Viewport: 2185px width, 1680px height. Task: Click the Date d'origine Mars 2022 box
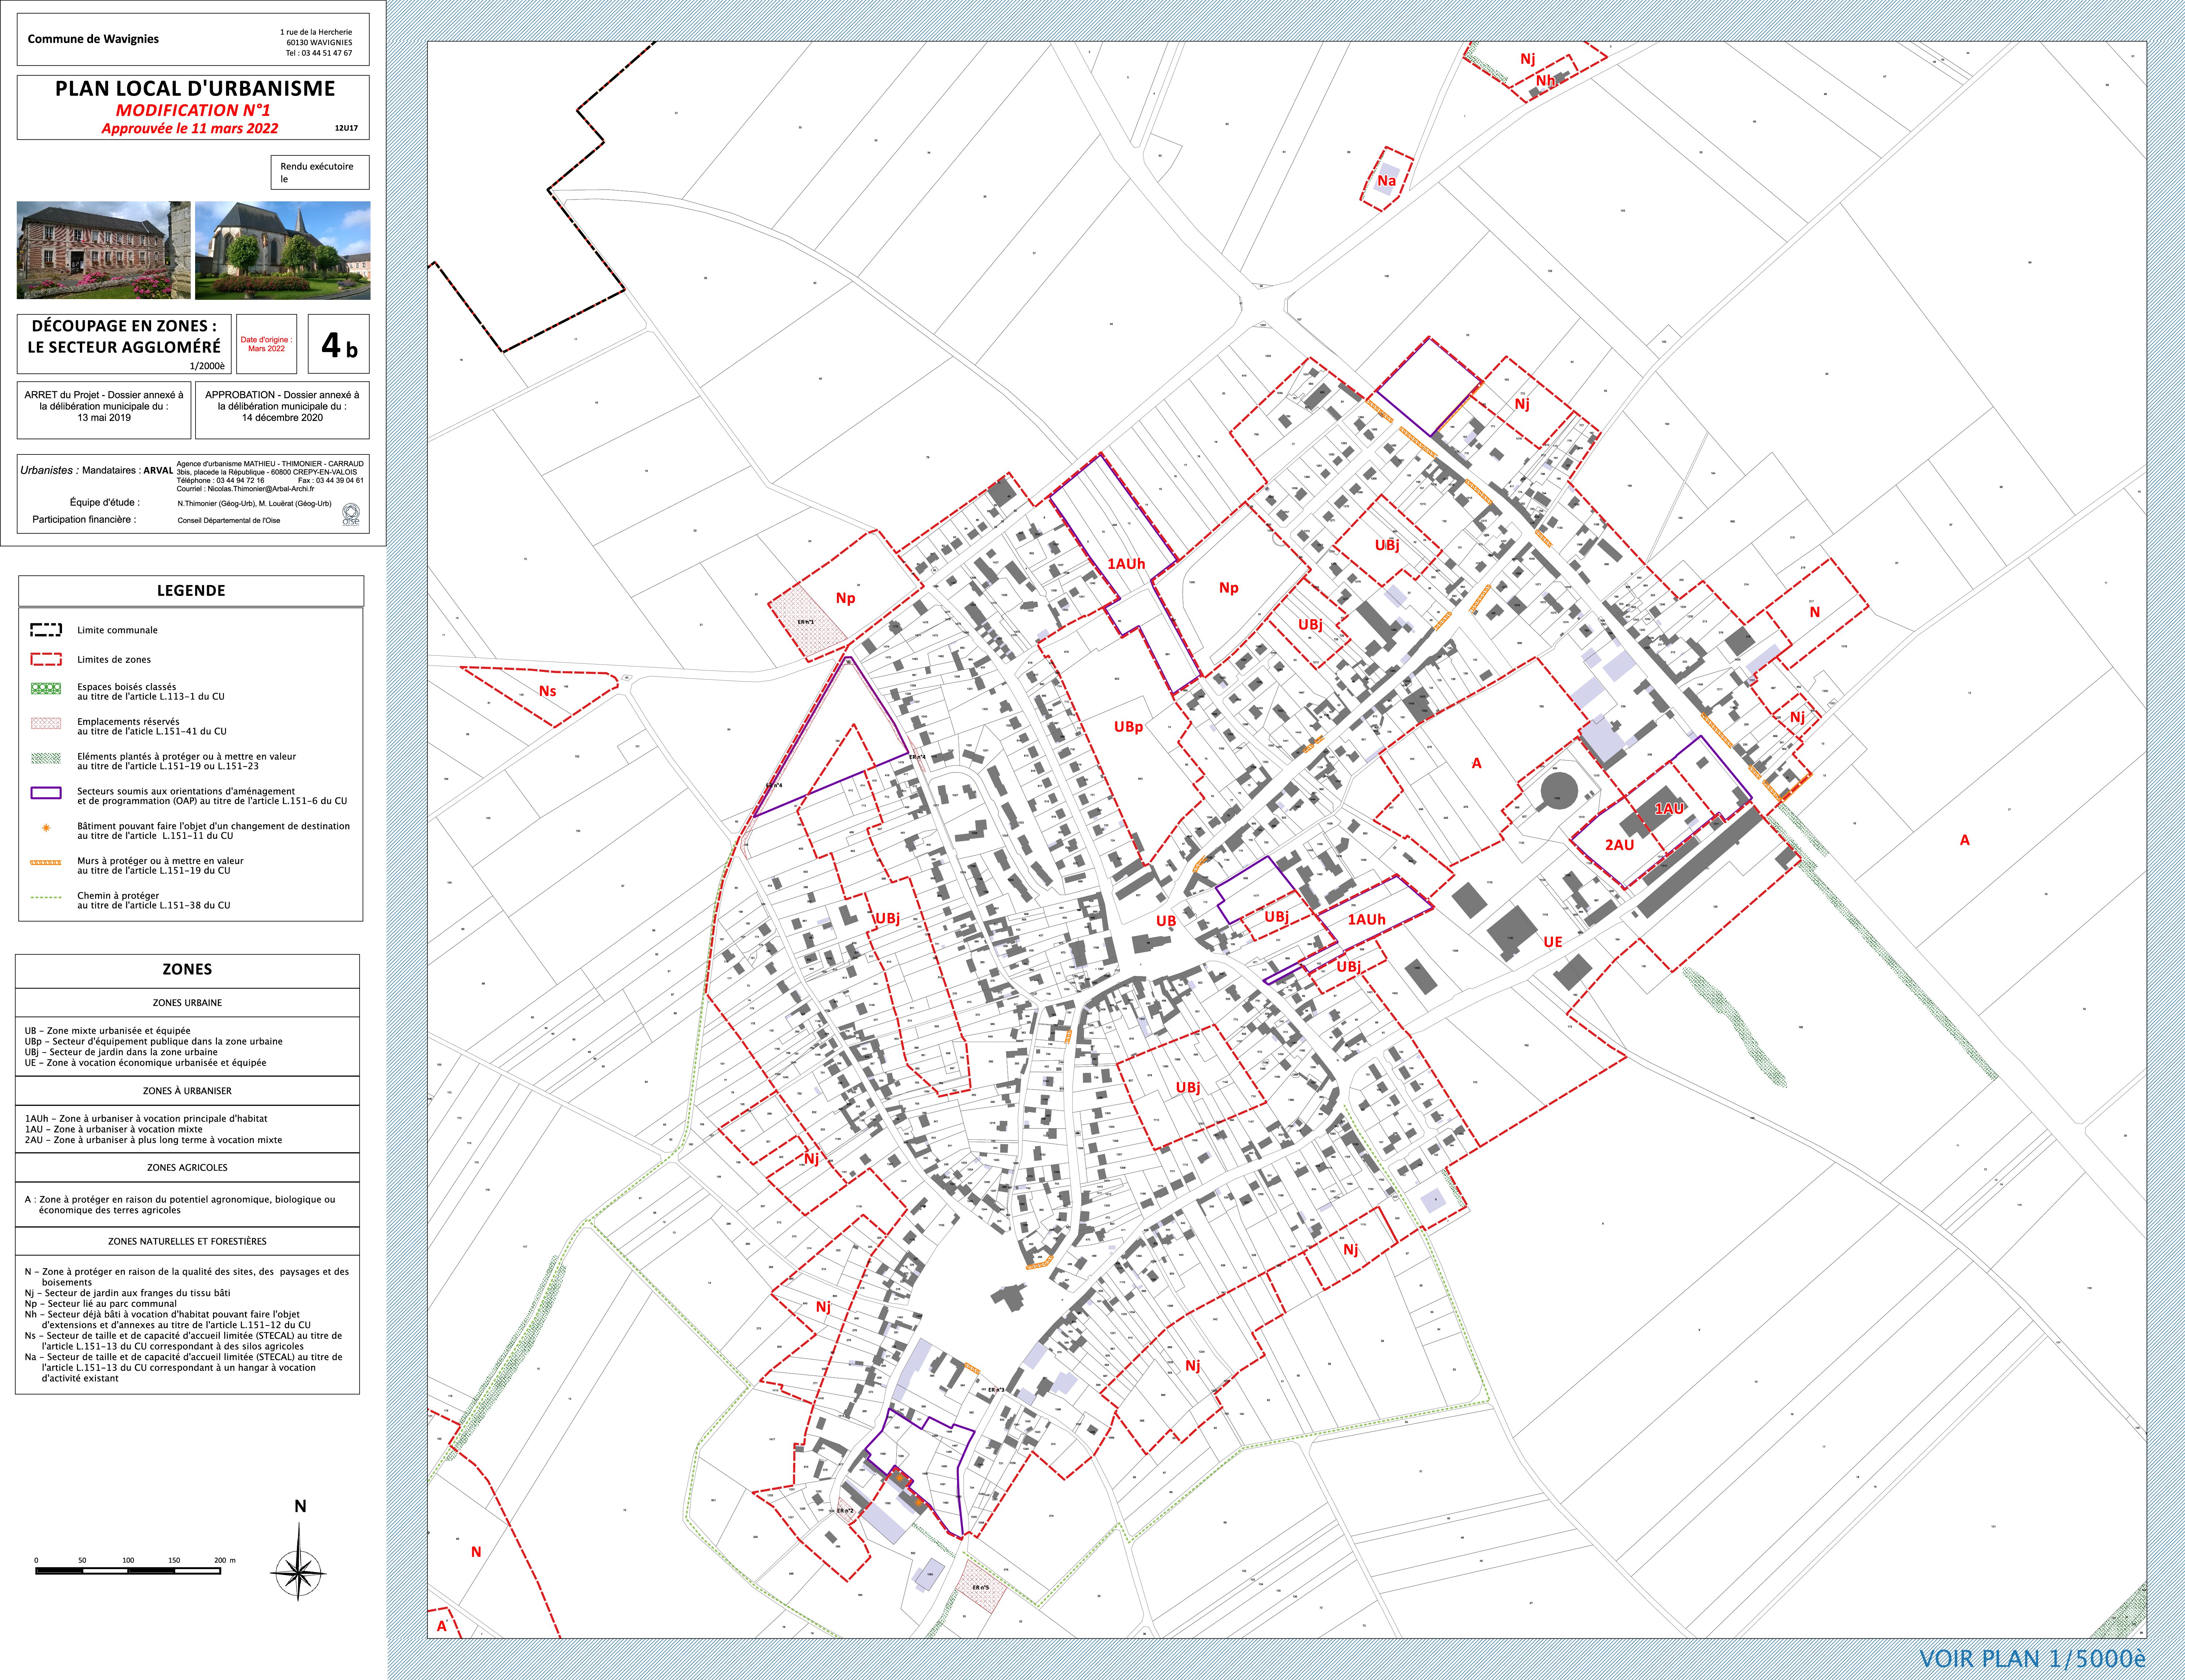[267, 344]
